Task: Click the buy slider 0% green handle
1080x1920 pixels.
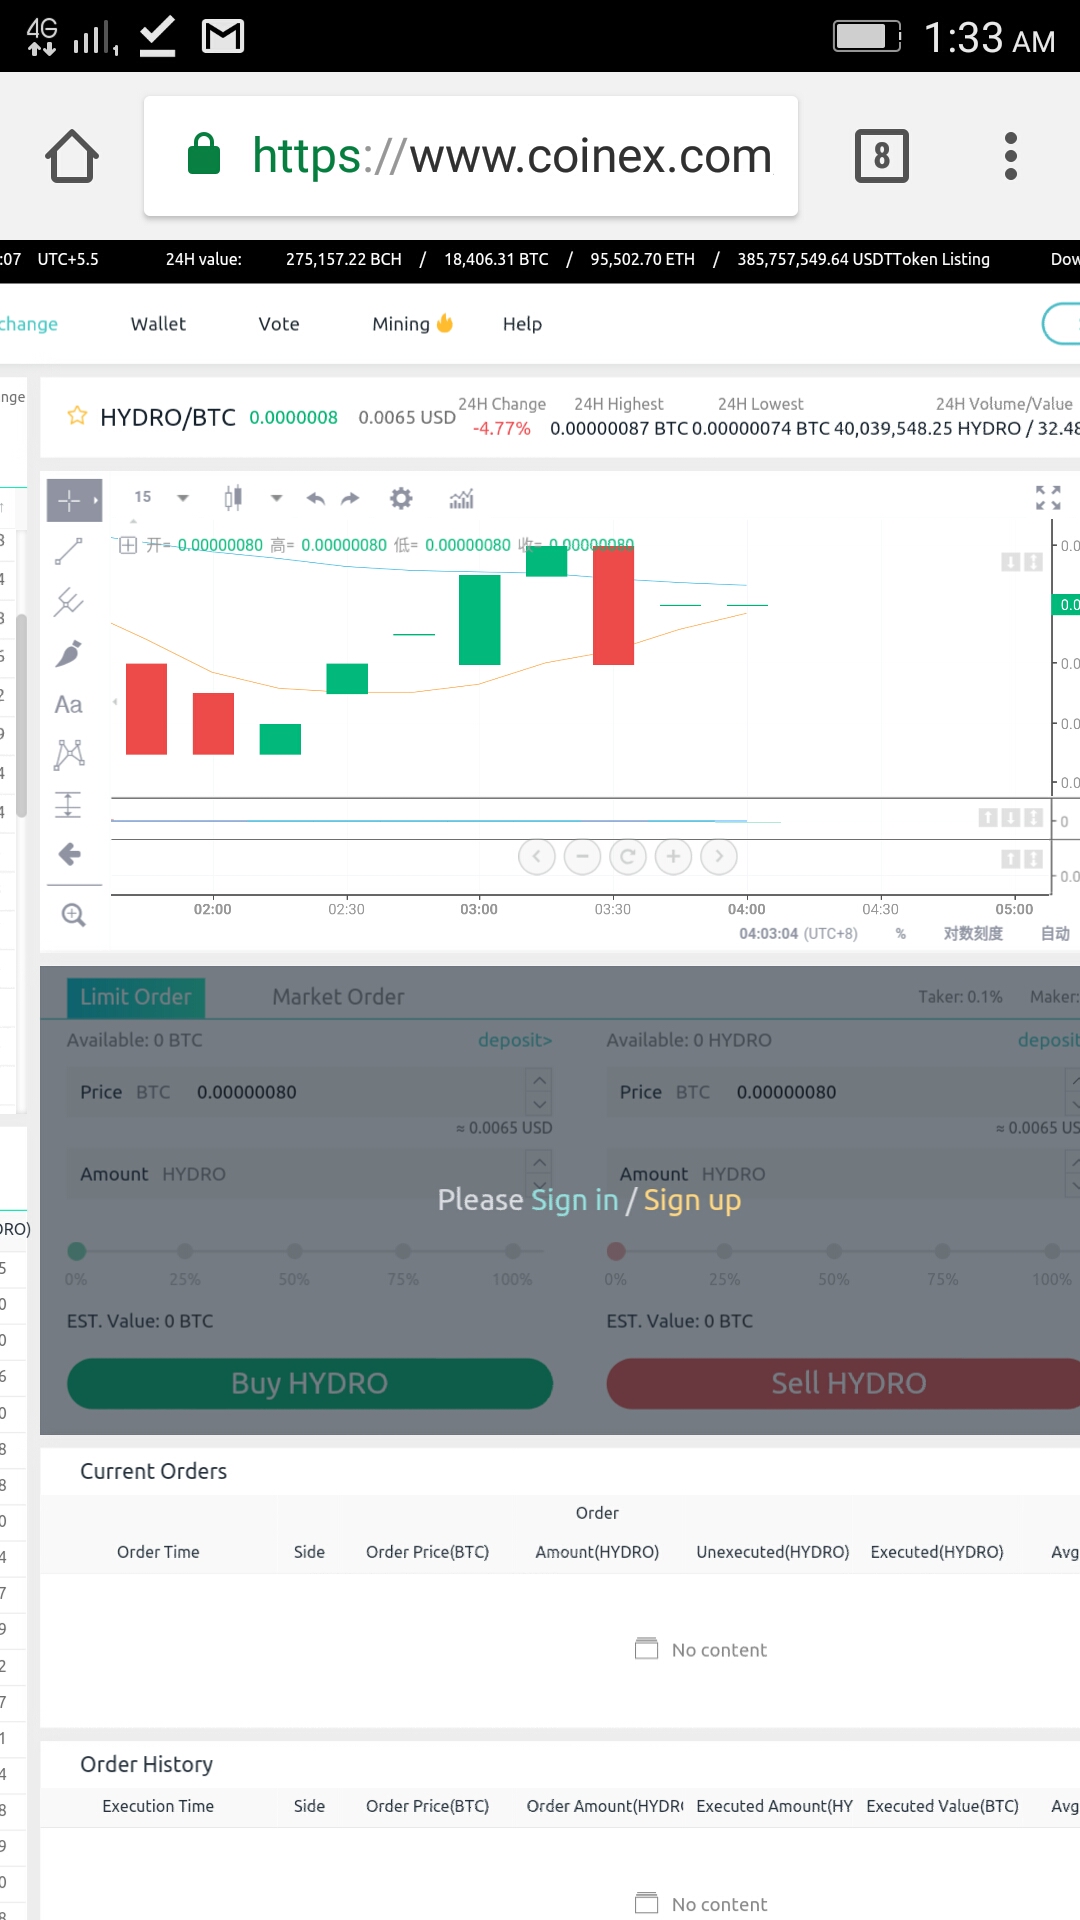Action: coord(77,1251)
